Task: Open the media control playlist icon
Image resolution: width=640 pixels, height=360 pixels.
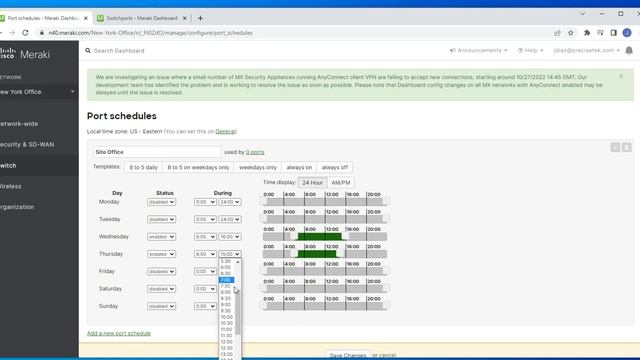Action: (x=600, y=33)
